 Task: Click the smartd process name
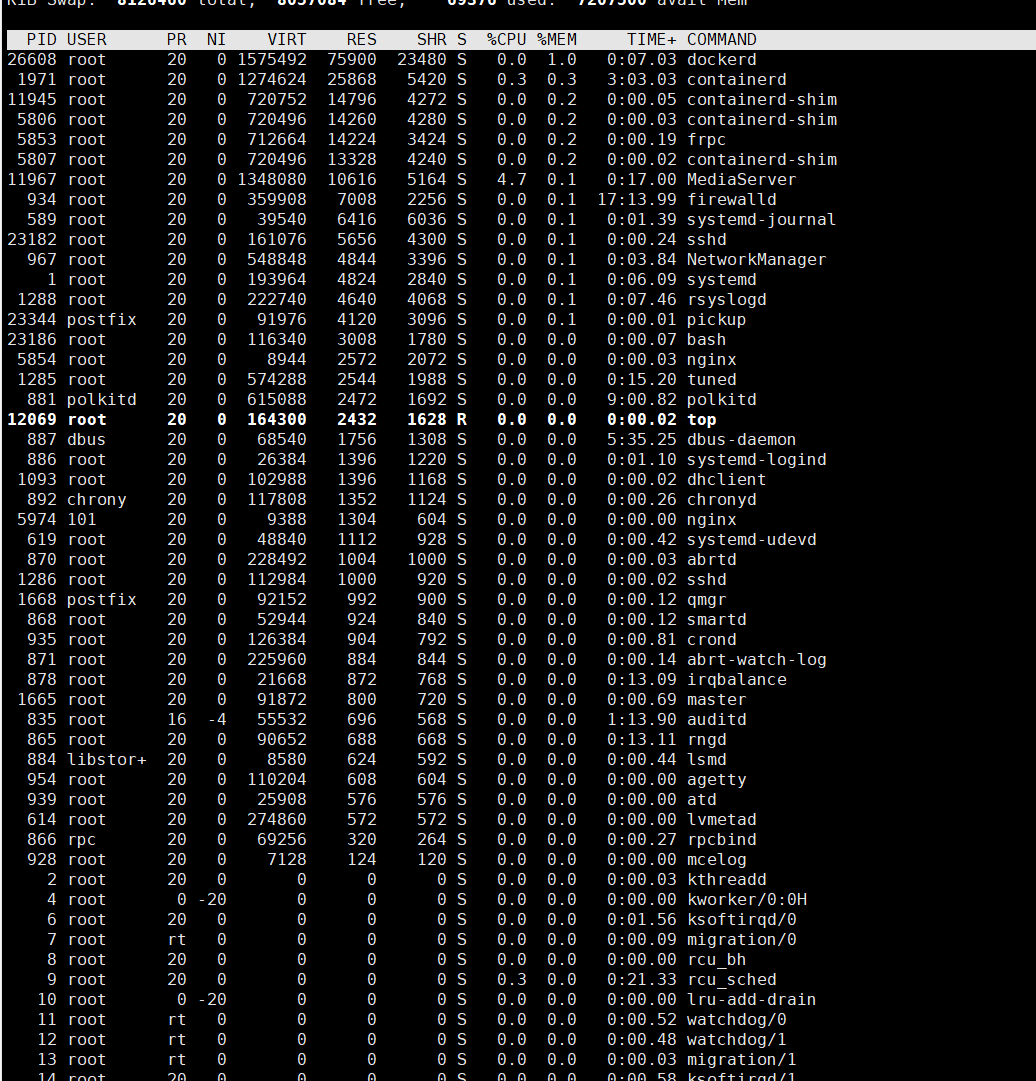coord(716,620)
